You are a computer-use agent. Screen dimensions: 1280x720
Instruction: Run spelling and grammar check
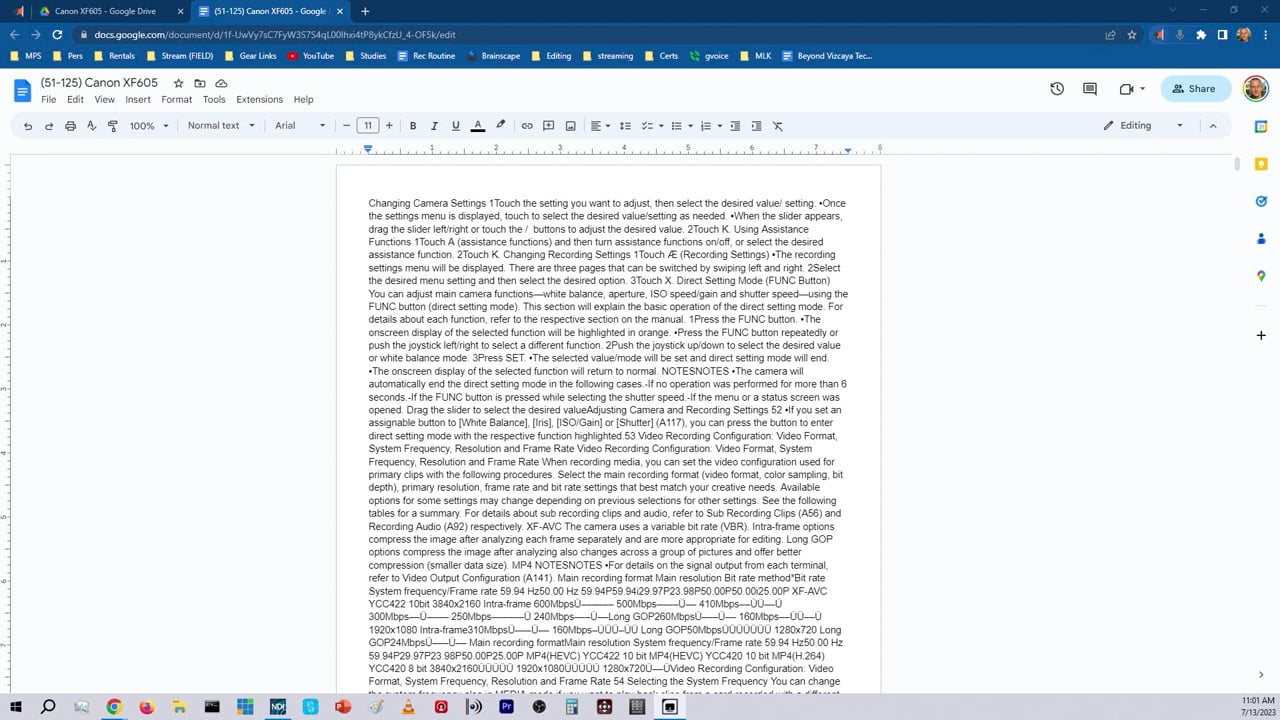pyautogui.click(x=91, y=126)
